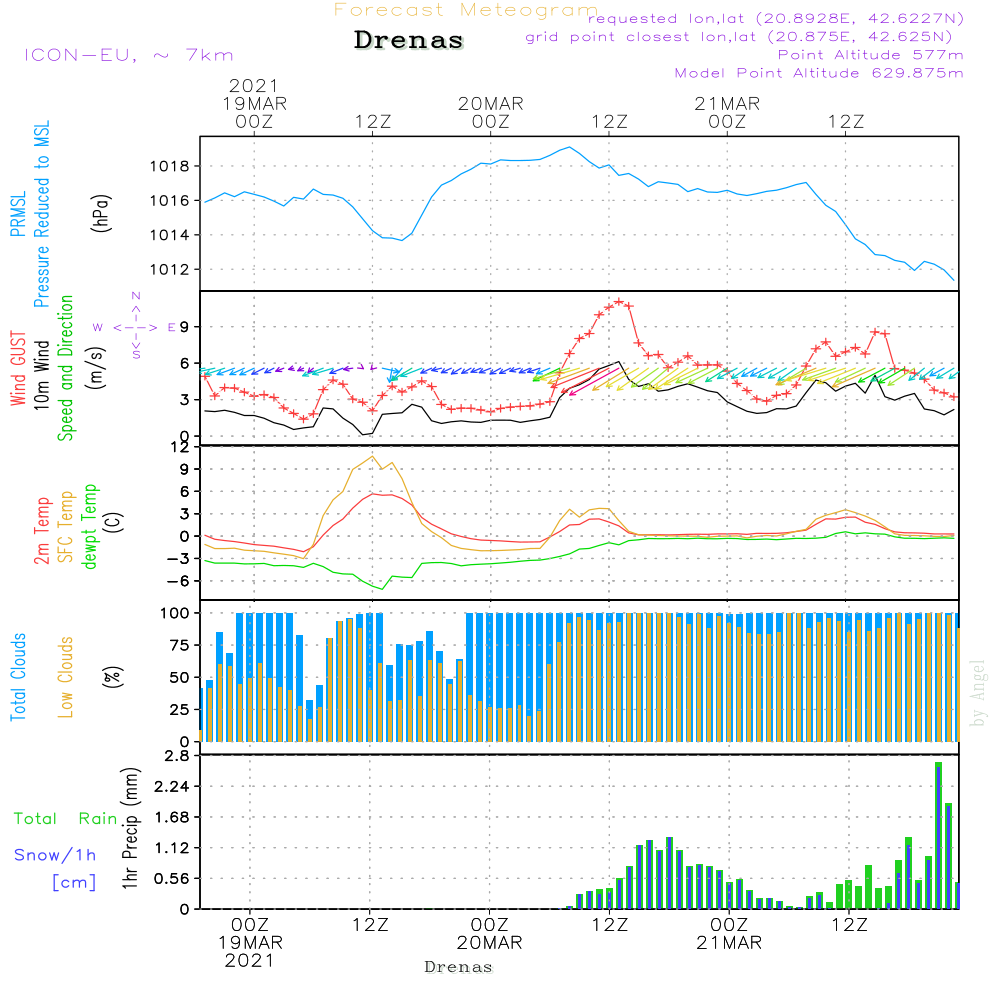1000x1000 pixels.
Task: Click the '[cm]' snow unit label
Action: coord(74,883)
